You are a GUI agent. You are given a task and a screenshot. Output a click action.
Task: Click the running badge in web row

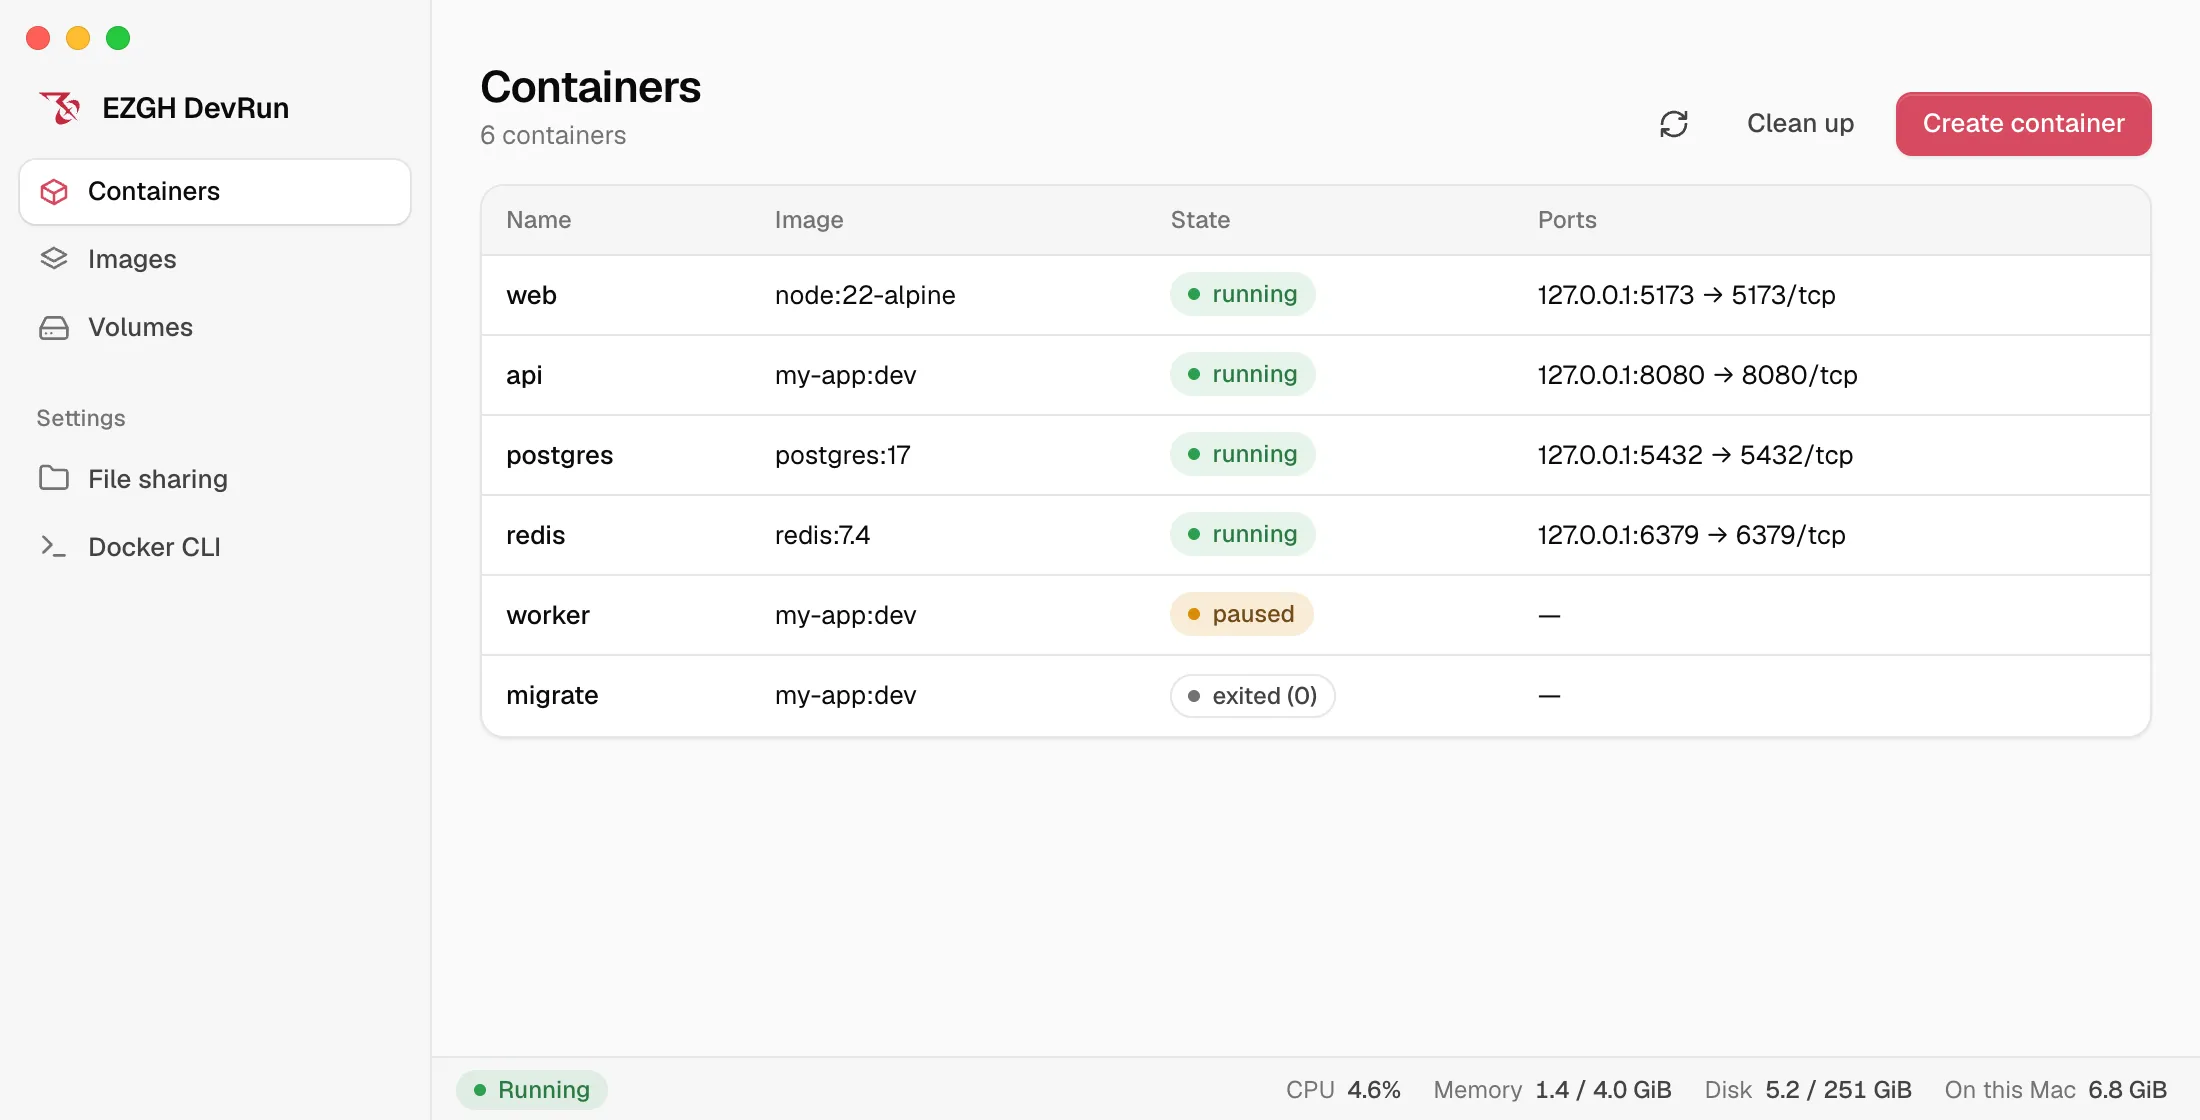tap(1242, 294)
